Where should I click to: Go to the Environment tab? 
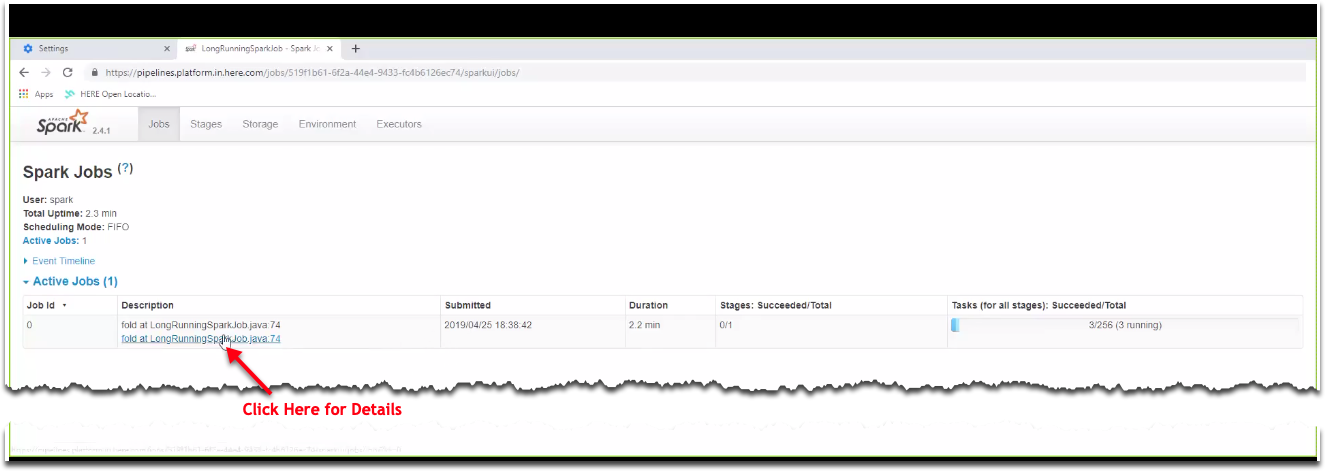pyautogui.click(x=327, y=124)
